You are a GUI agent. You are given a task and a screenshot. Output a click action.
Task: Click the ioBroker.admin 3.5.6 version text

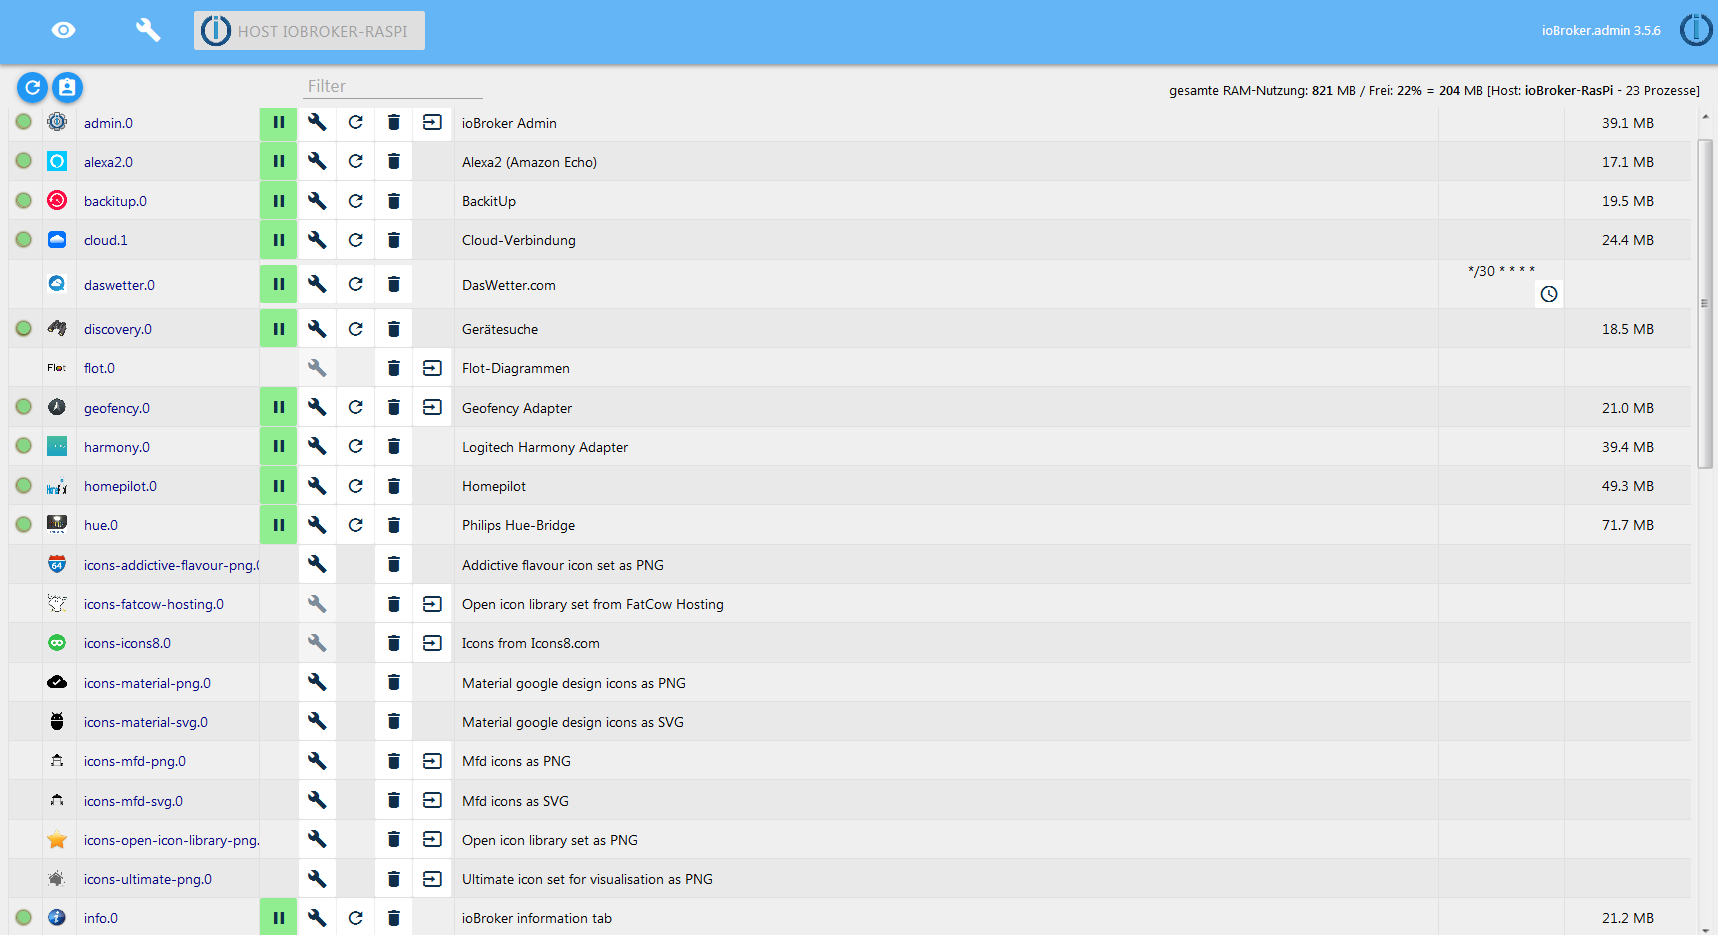point(1601,31)
